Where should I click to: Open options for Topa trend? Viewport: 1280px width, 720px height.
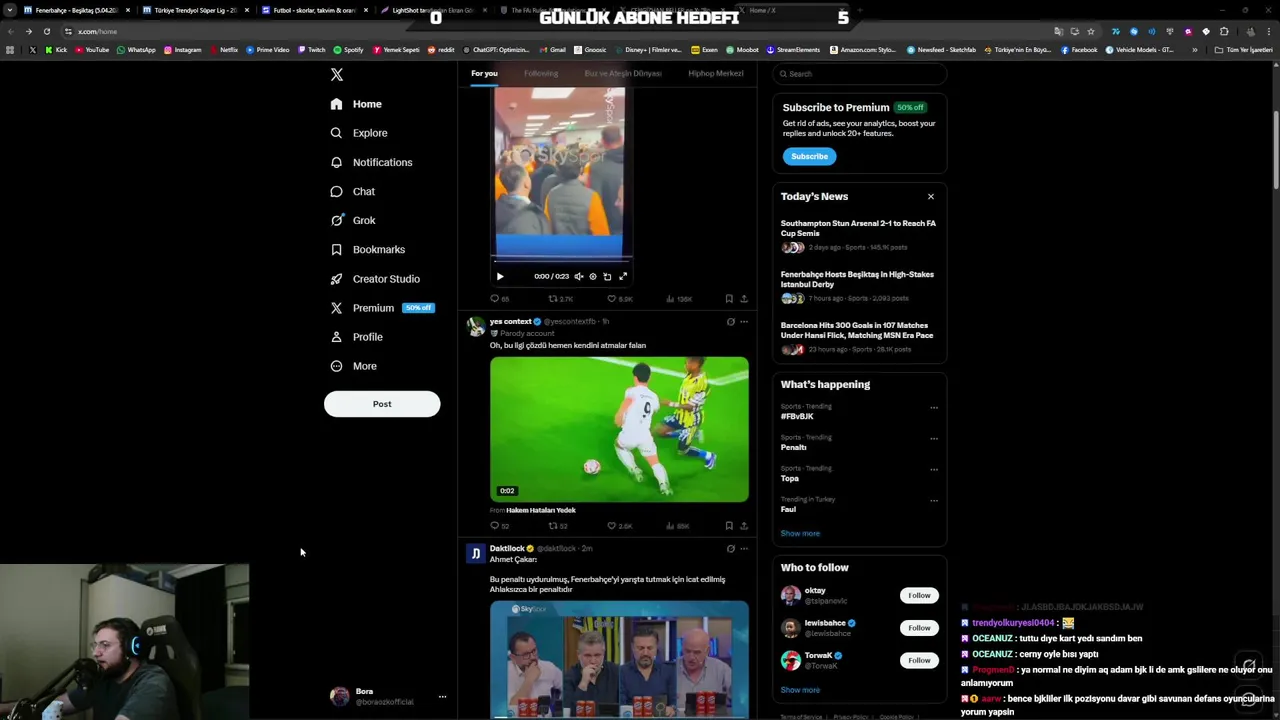934,470
